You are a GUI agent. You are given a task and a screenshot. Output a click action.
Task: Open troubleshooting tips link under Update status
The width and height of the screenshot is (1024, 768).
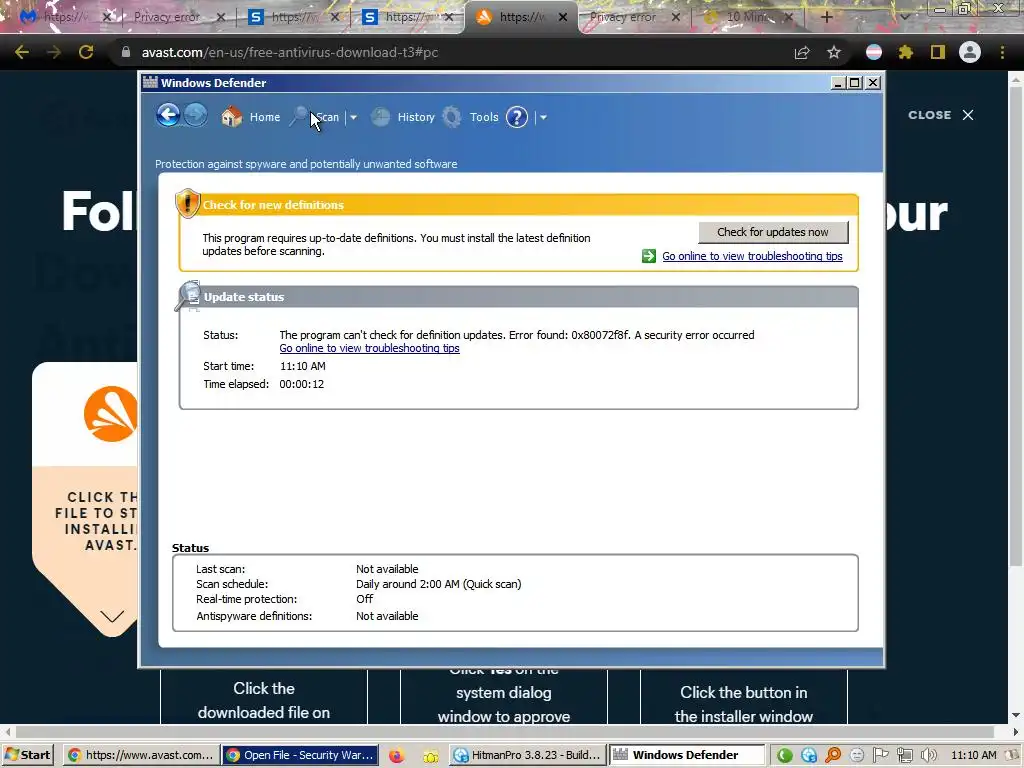[x=370, y=348]
